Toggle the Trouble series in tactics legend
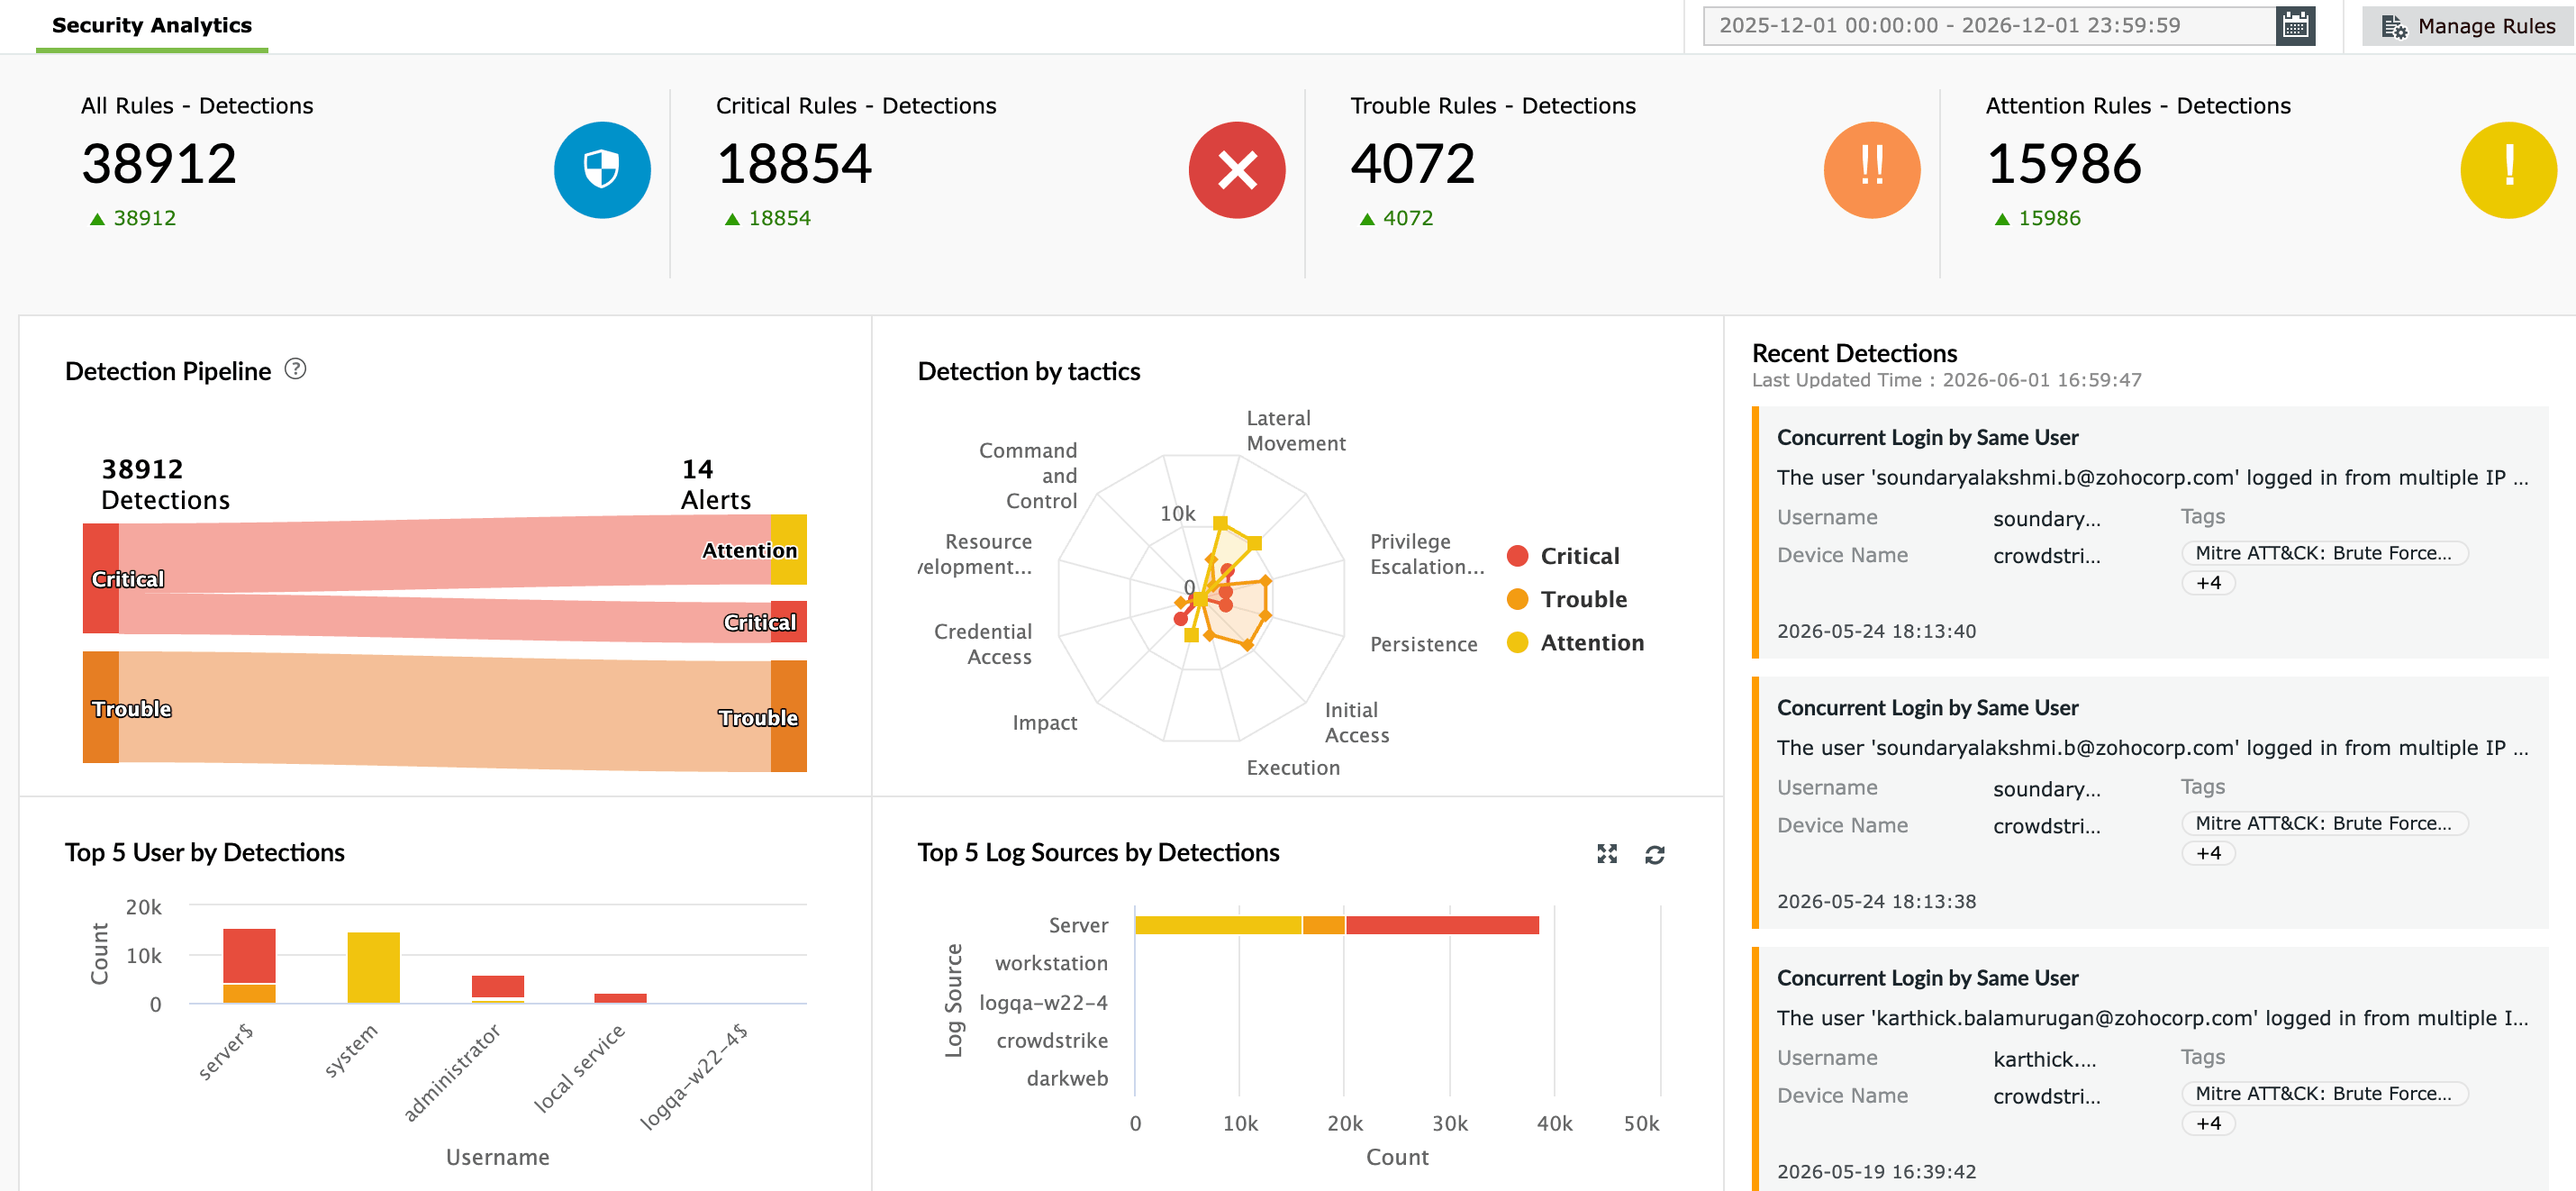The height and width of the screenshot is (1191, 2576). point(1567,599)
